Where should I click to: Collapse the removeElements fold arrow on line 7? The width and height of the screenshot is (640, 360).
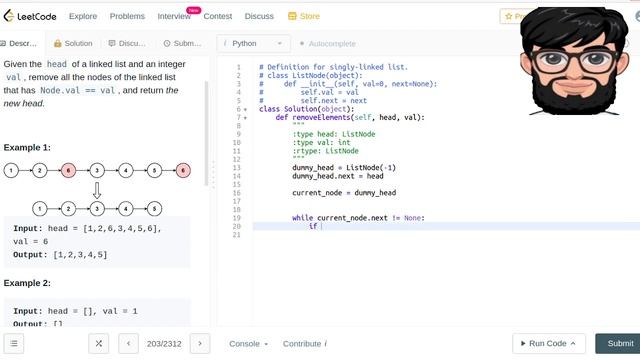(245, 118)
